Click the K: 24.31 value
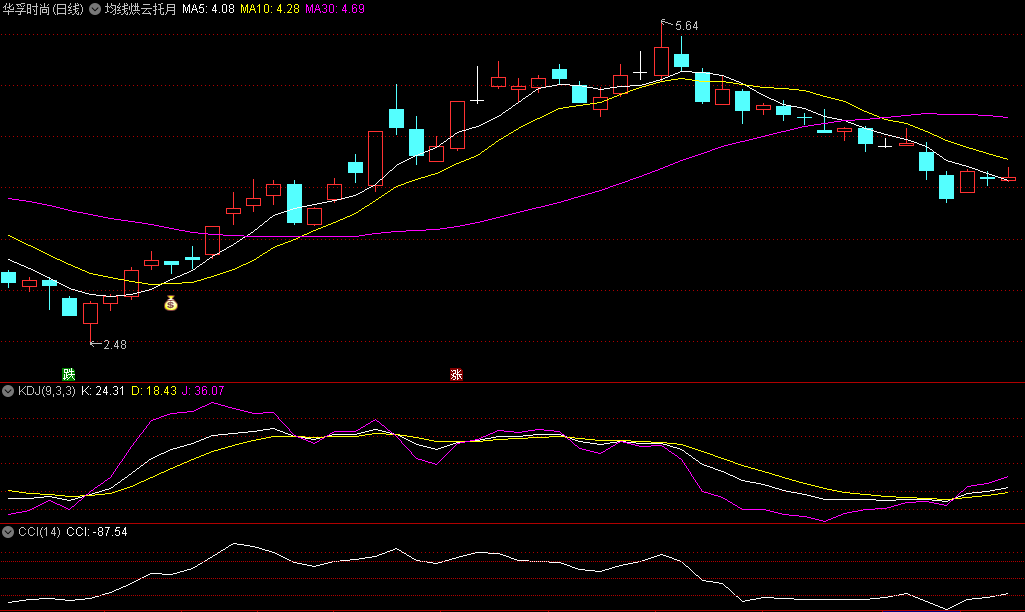The image size is (1025, 612). point(103,391)
